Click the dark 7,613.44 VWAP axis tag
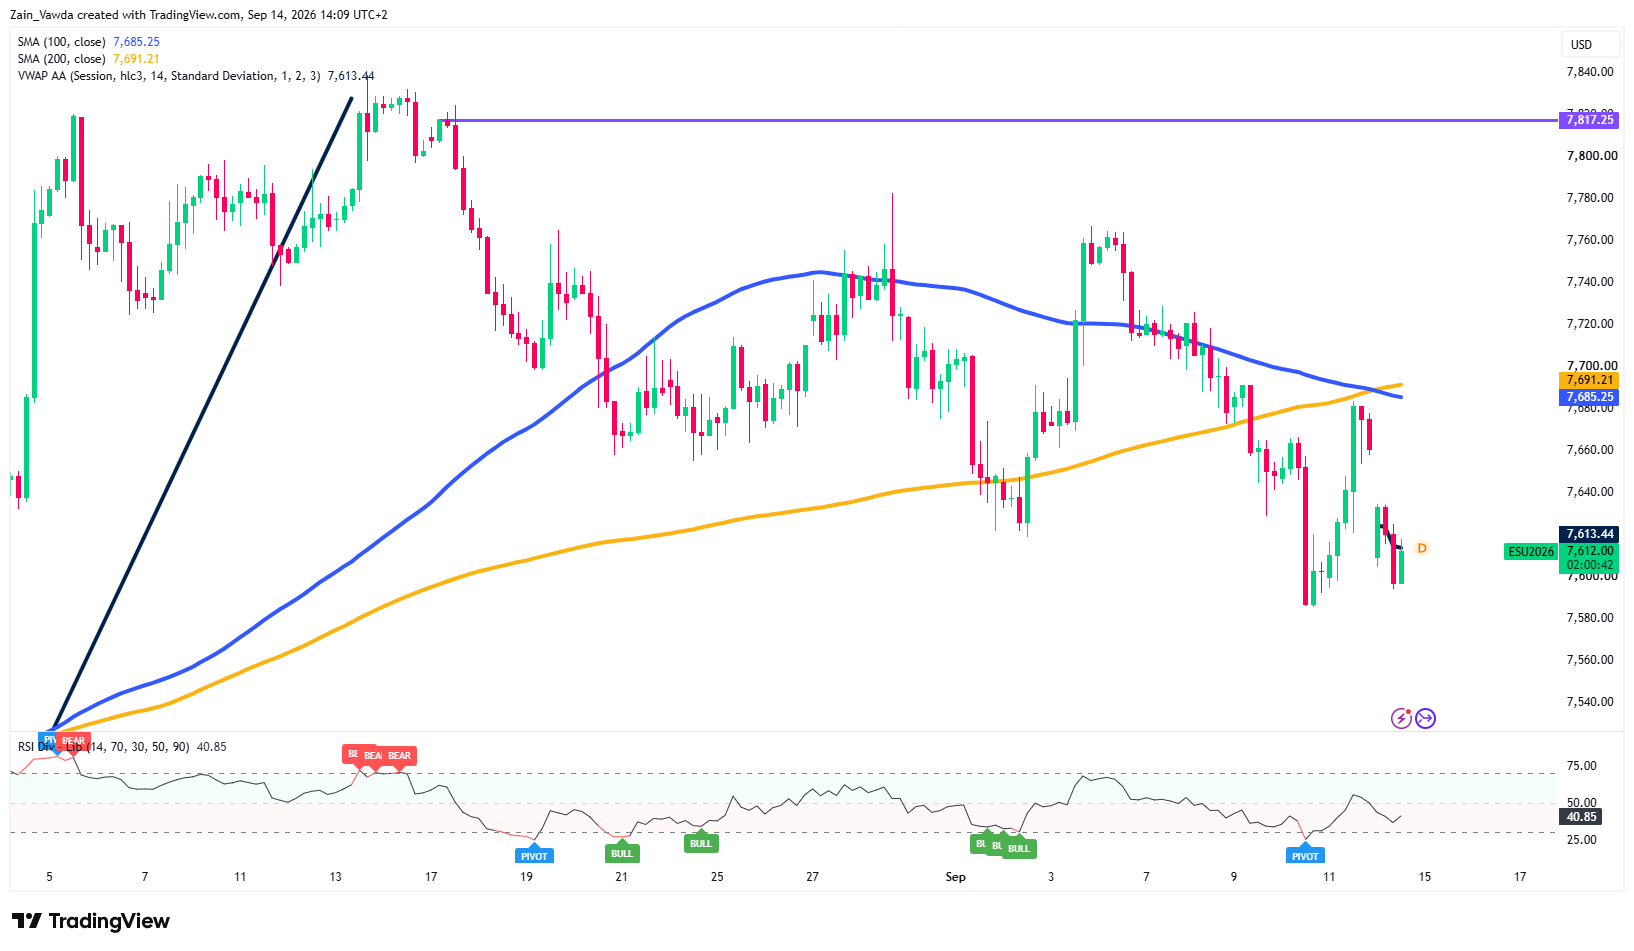1634x951 pixels. pyautogui.click(x=1590, y=534)
